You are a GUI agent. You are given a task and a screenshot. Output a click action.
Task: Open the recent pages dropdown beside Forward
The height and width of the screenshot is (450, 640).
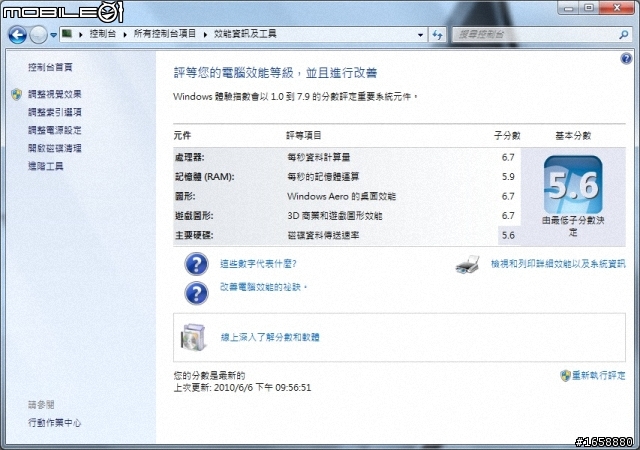pos(53,35)
